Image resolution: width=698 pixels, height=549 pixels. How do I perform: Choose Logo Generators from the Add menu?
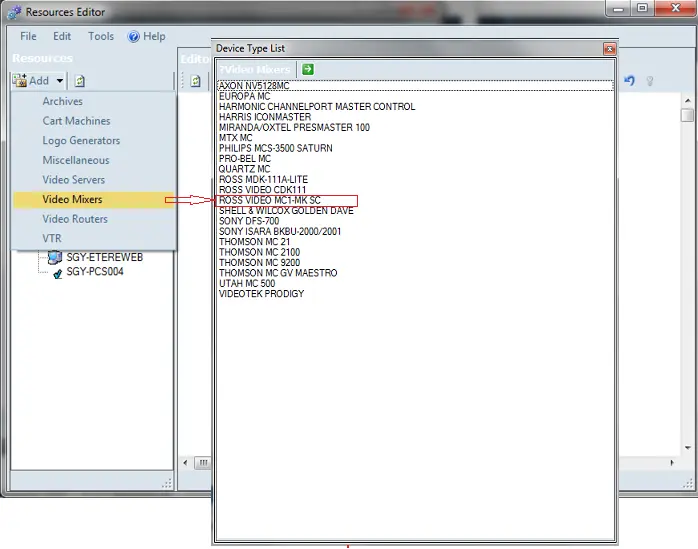click(x=81, y=141)
